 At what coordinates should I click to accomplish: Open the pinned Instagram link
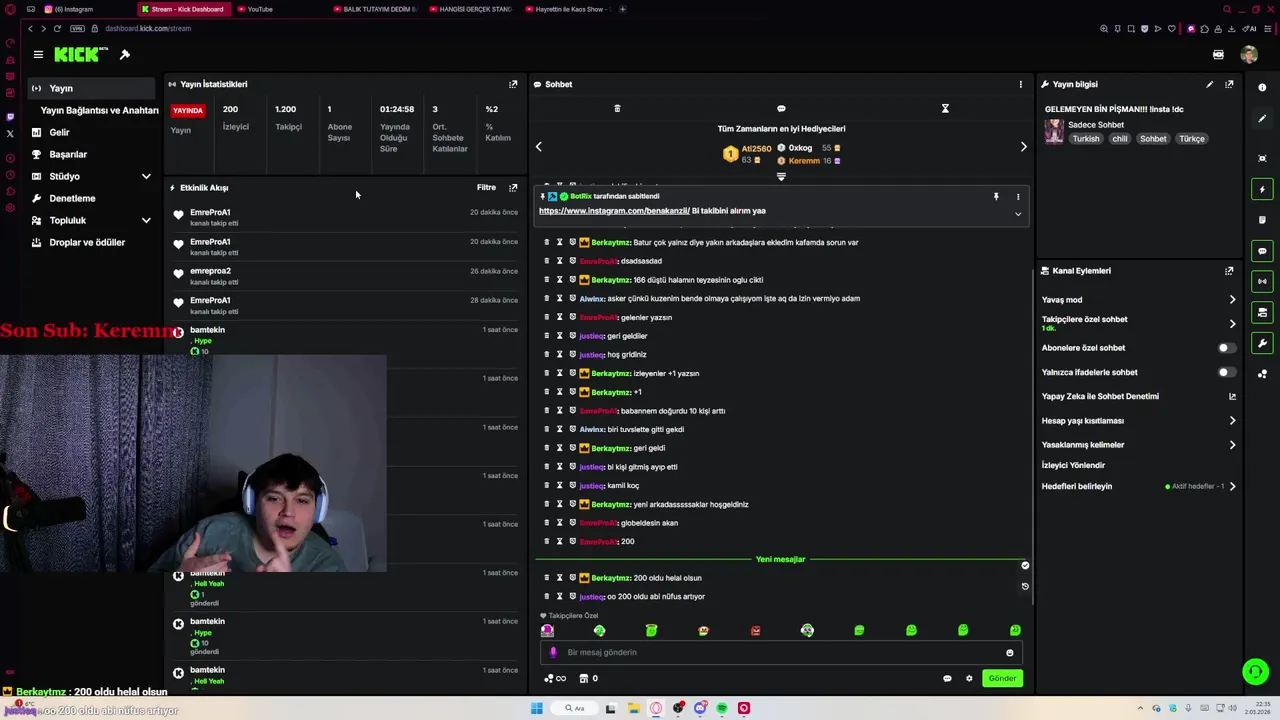point(614,211)
